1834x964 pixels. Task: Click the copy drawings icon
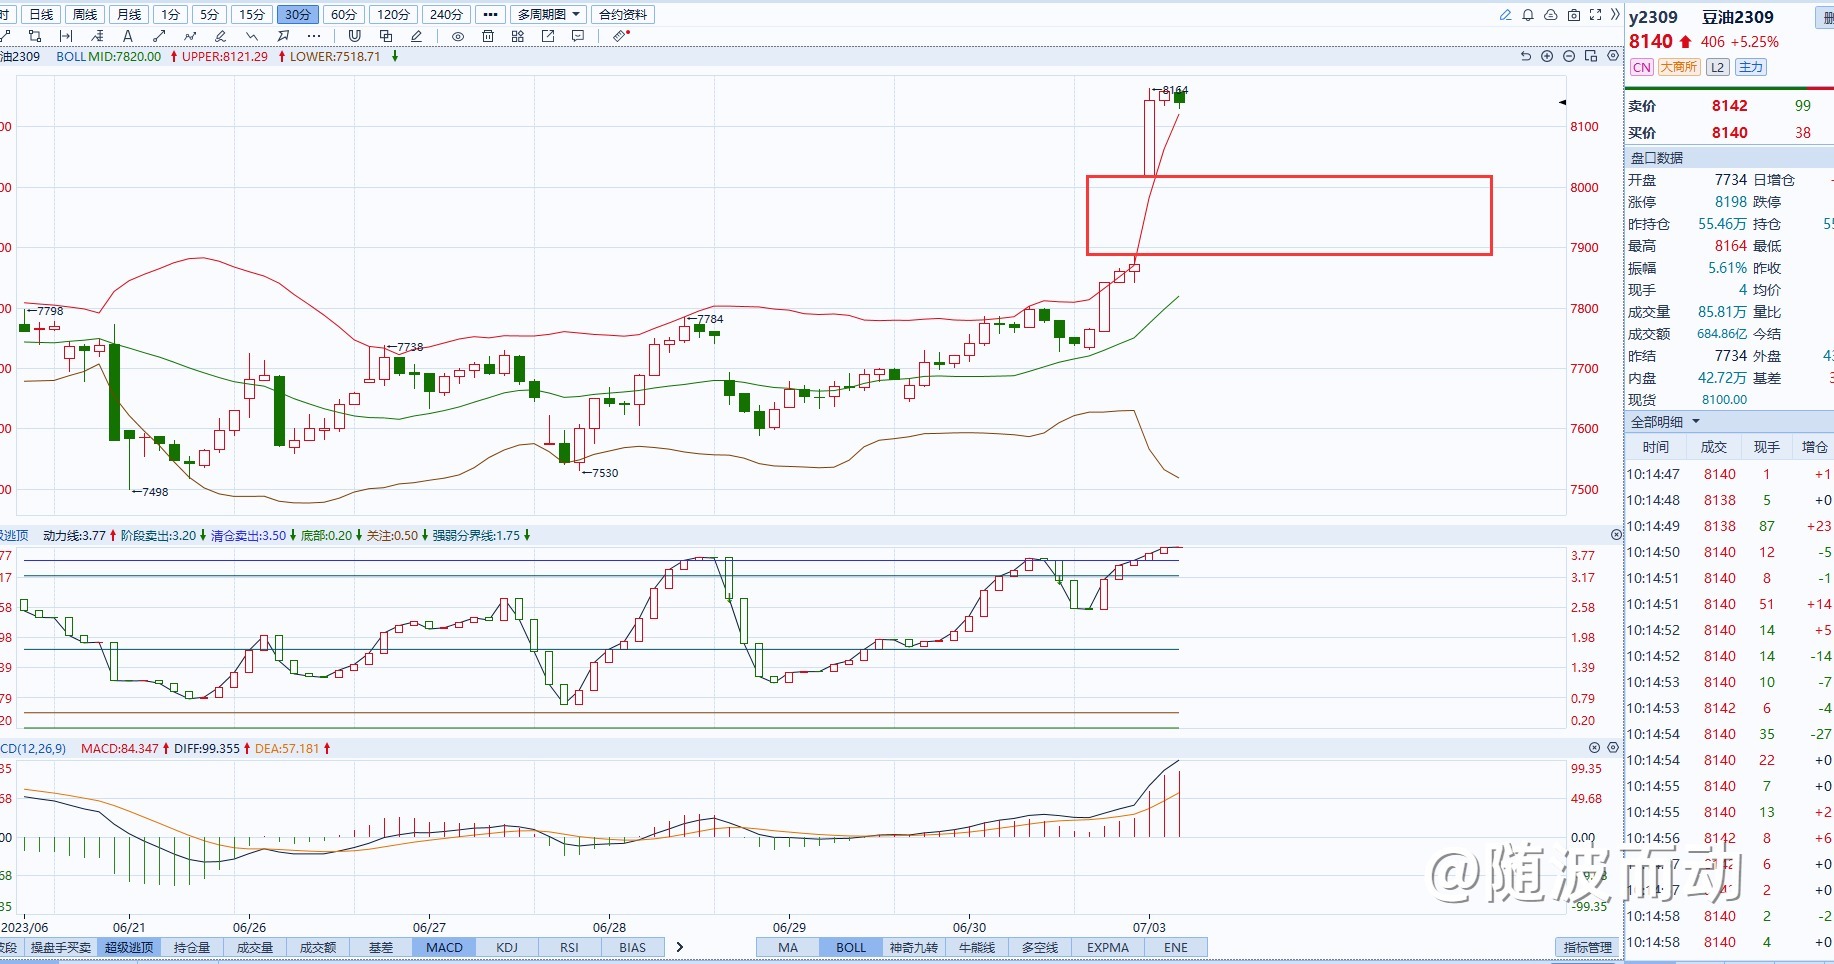[386, 36]
